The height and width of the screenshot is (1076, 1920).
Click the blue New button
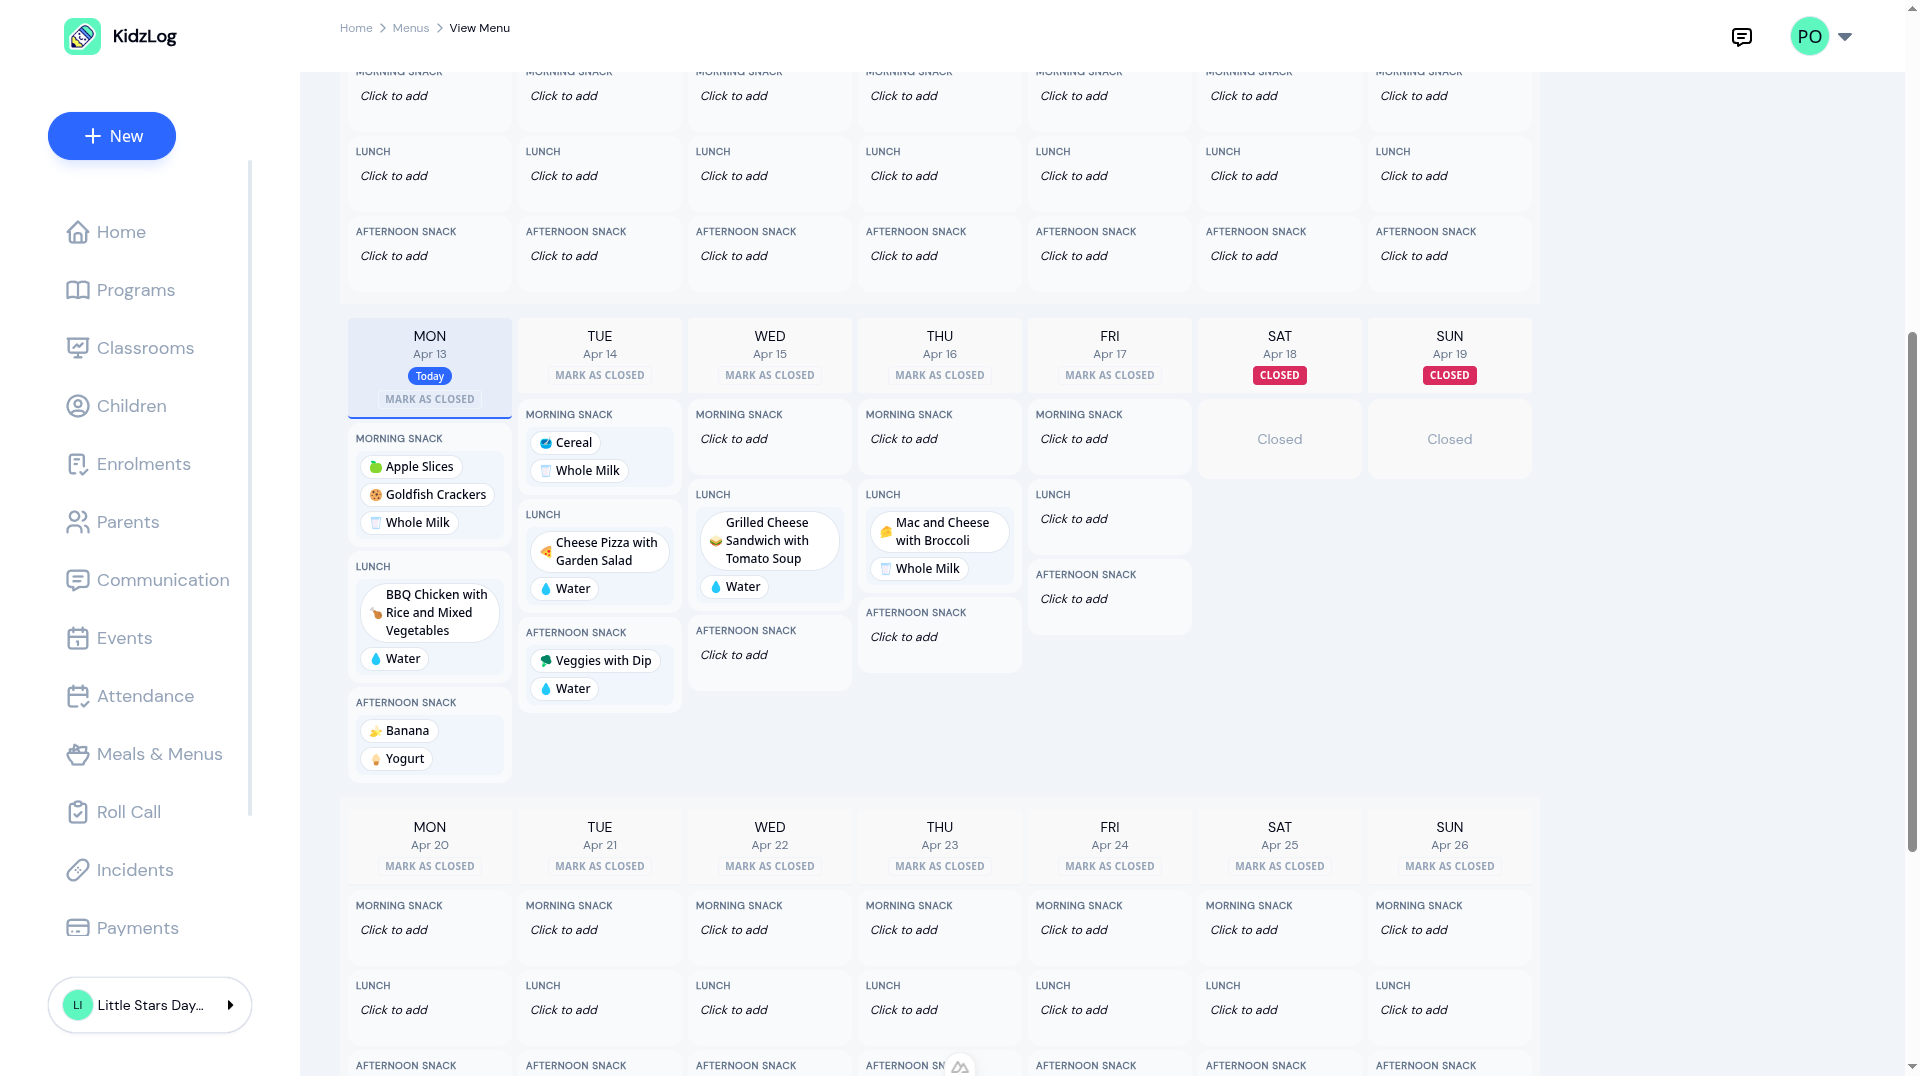[x=112, y=136]
